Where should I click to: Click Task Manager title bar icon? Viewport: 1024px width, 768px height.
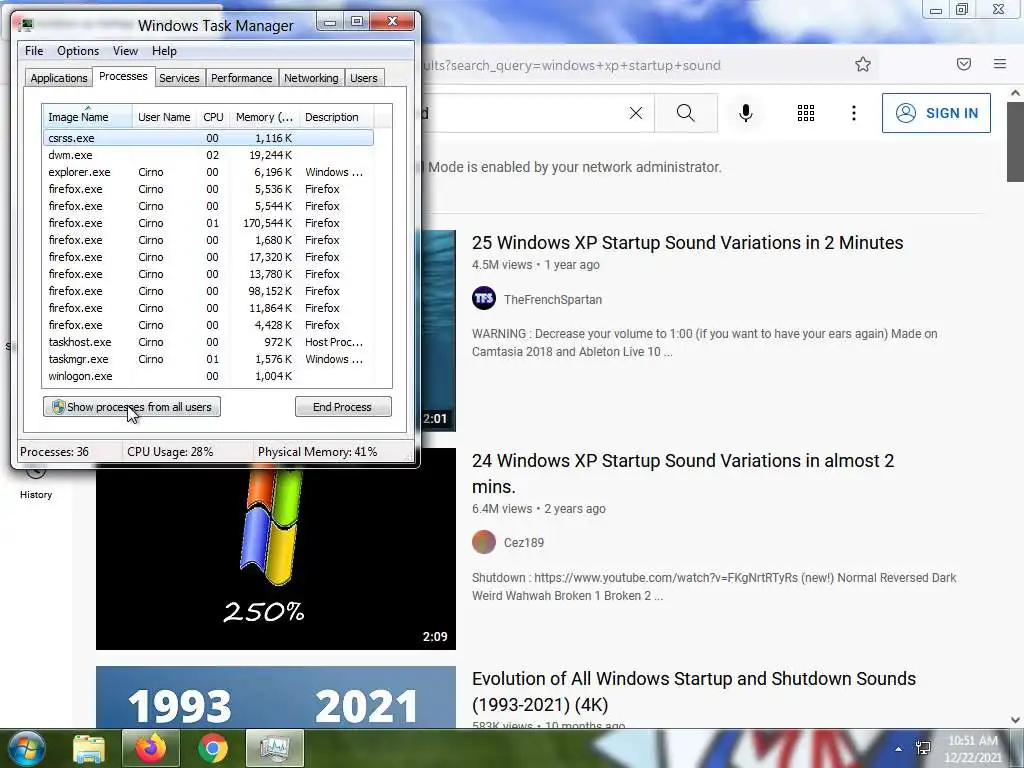tap(25, 25)
